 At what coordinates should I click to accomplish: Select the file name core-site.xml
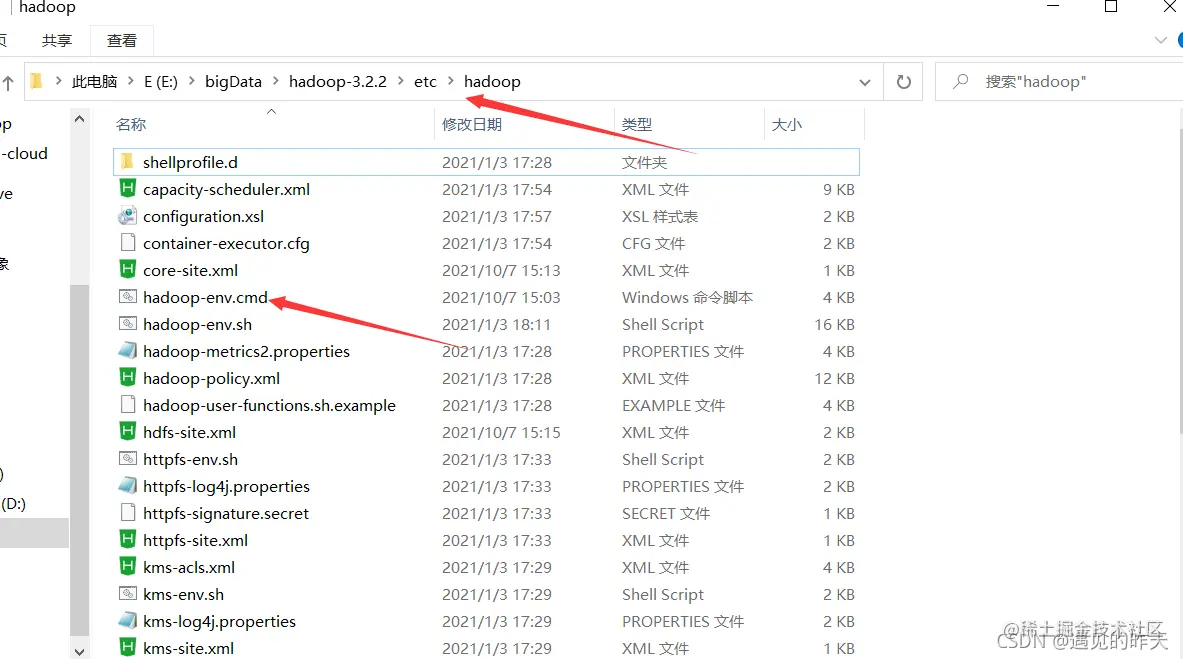pyautogui.click(x=190, y=270)
